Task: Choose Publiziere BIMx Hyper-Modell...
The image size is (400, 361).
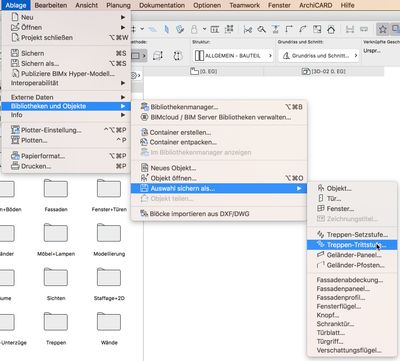Action: pos(66,73)
